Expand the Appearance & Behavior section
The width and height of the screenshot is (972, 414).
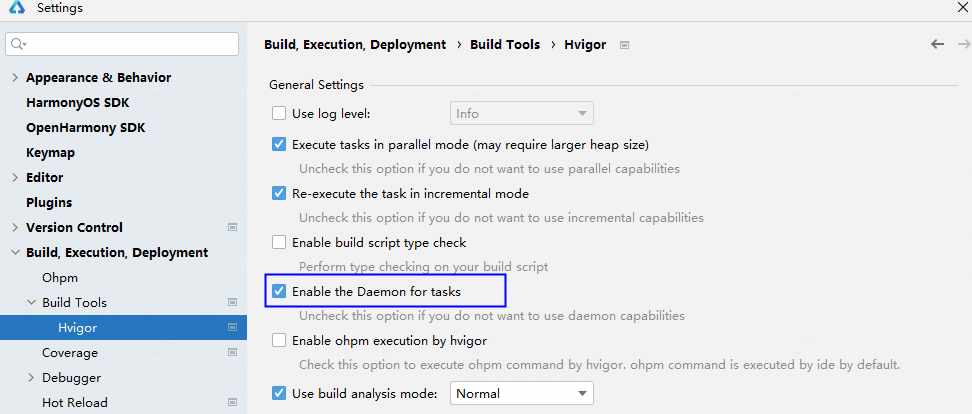pyautogui.click(x=14, y=78)
